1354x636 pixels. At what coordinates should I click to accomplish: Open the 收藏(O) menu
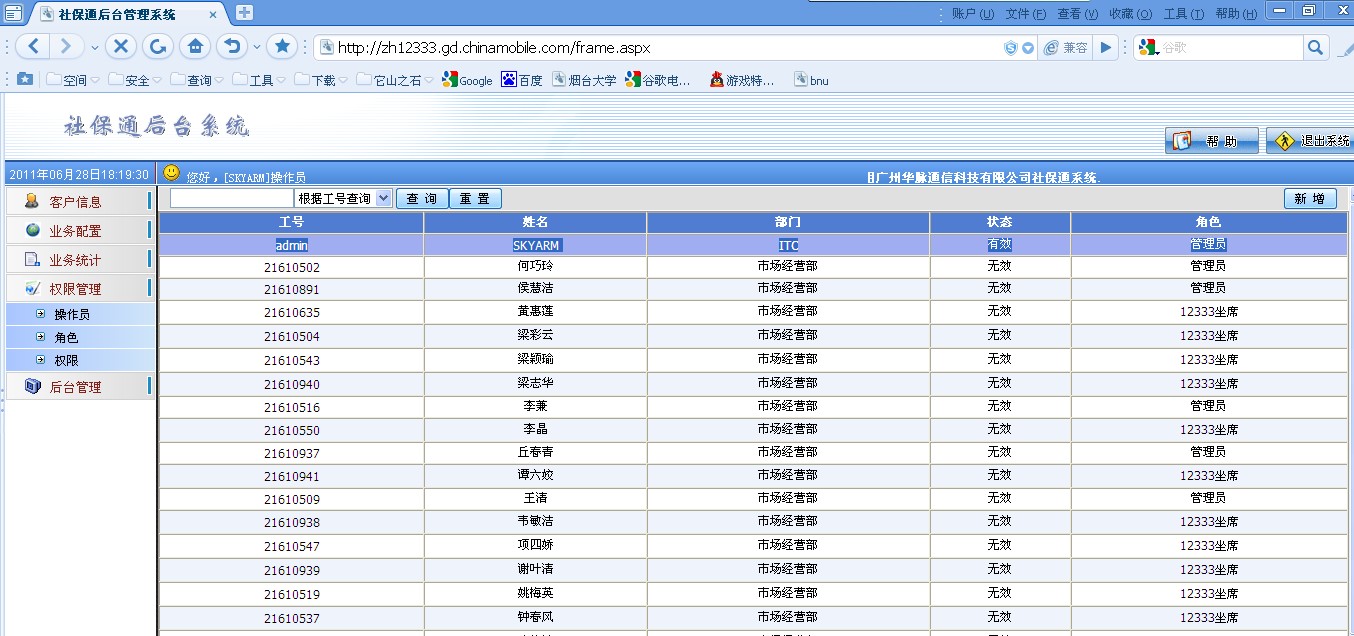[1130, 14]
